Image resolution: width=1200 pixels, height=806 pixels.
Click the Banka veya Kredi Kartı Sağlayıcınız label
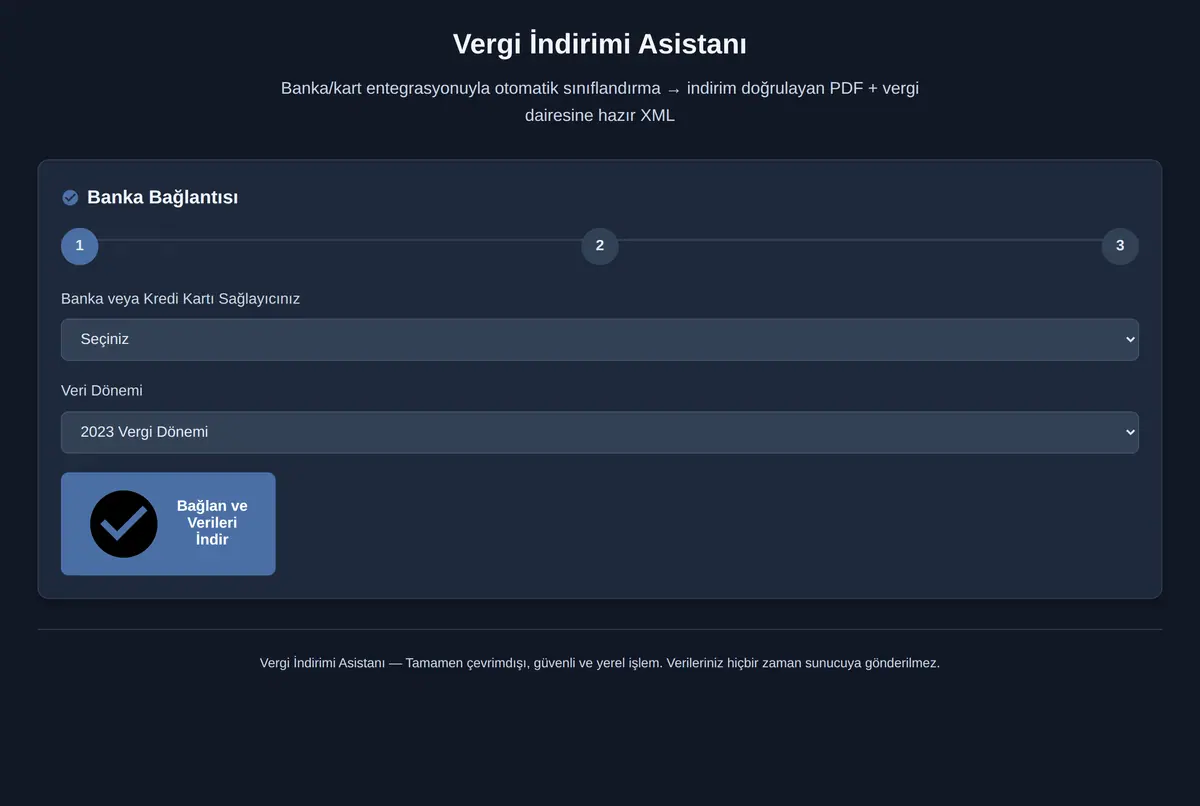point(181,299)
